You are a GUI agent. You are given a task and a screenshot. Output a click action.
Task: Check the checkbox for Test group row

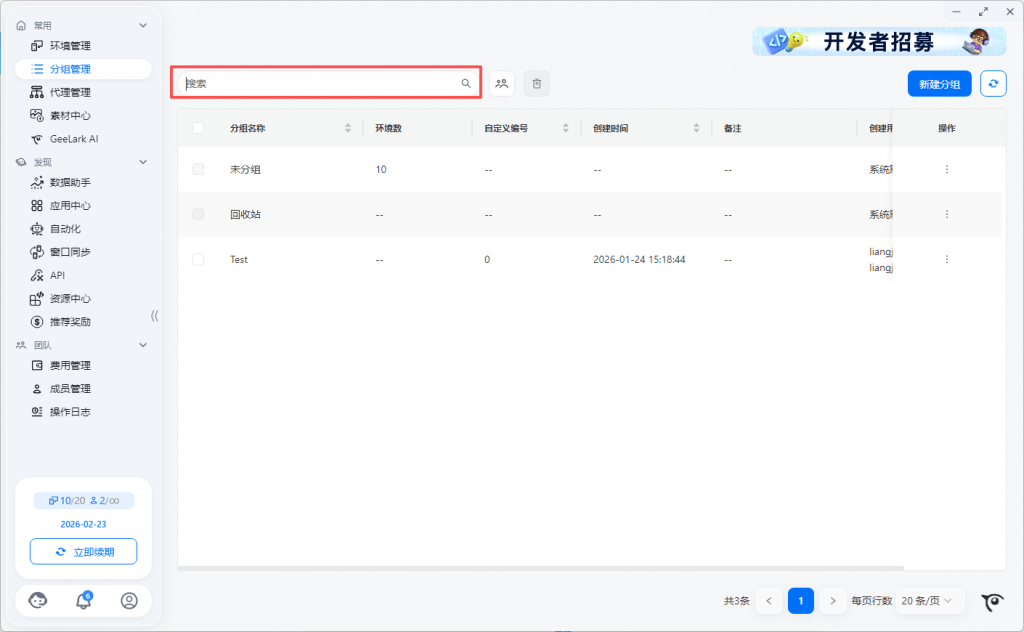pyautogui.click(x=198, y=259)
